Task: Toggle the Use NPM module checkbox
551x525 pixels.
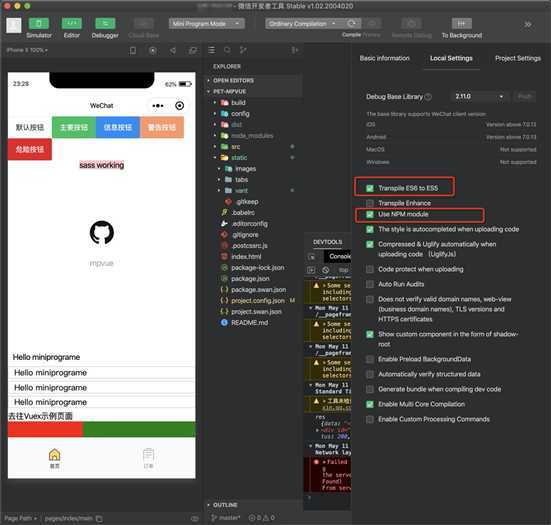Action: (370, 214)
